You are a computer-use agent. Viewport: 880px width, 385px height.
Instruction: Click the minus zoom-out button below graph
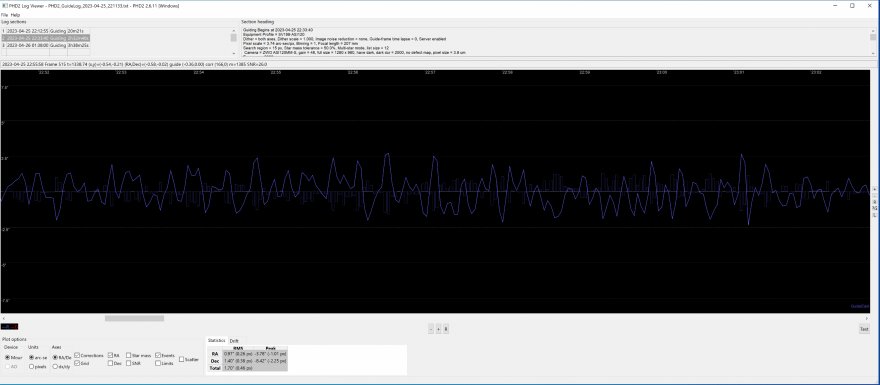click(430, 329)
